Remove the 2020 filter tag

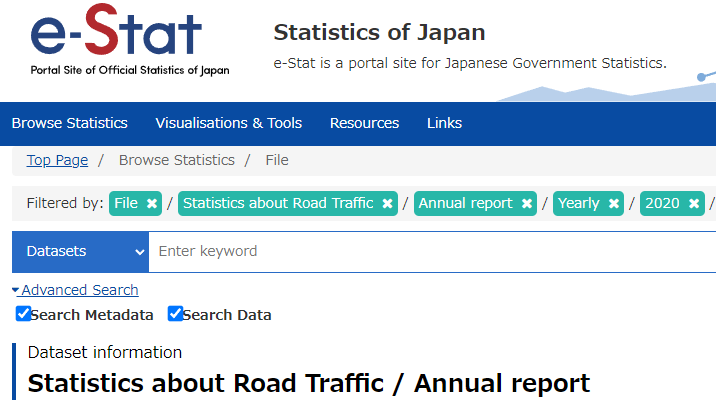tap(693, 203)
